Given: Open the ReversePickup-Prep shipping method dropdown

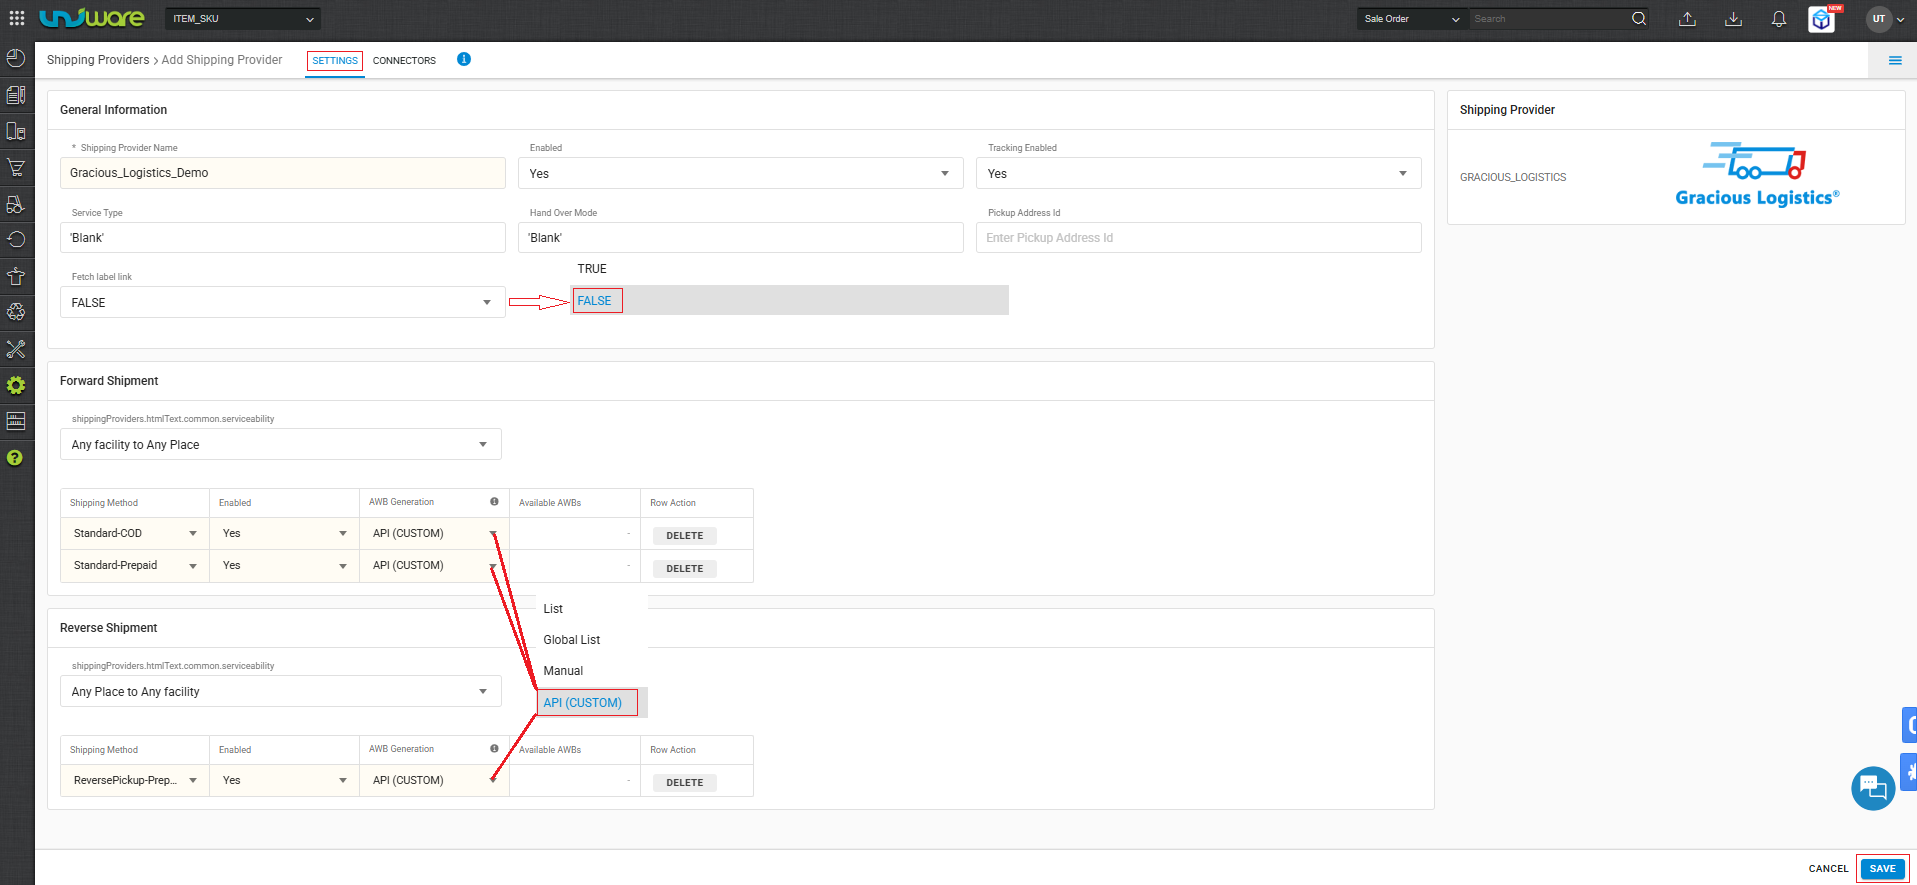Looking at the screenshot, I should pyautogui.click(x=135, y=780).
